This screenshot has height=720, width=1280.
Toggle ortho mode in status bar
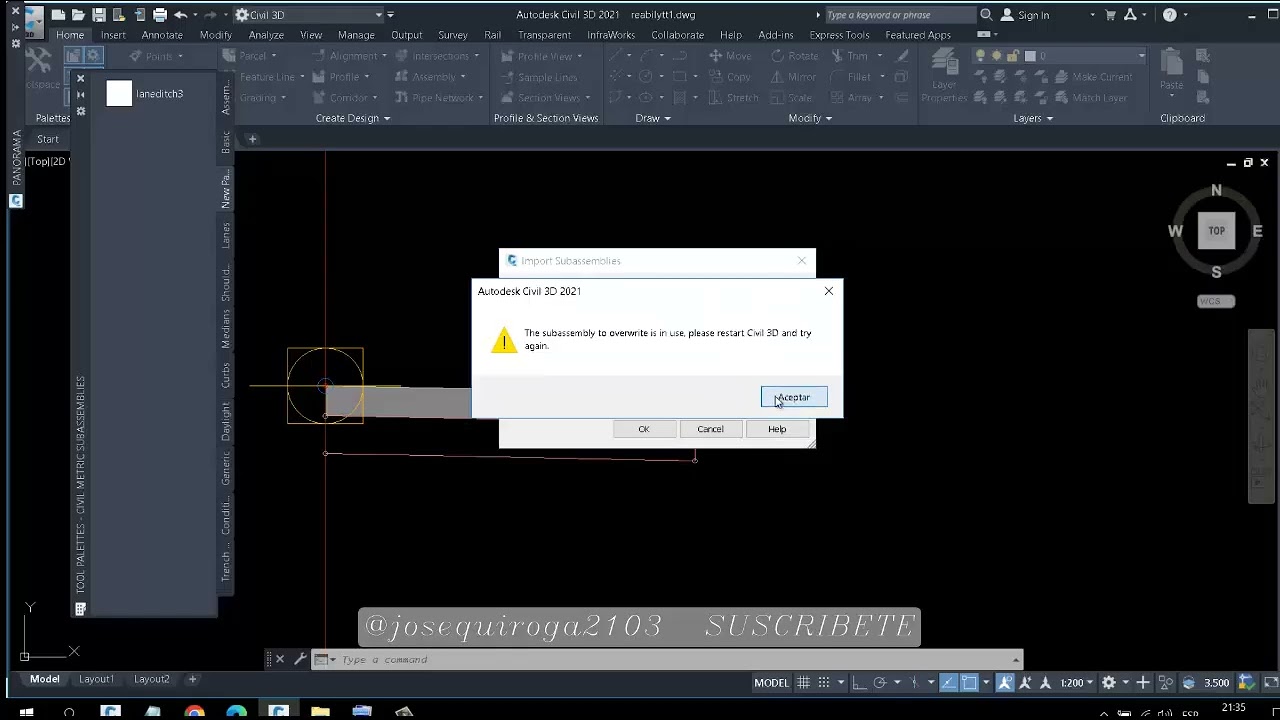tap(860, 683)
